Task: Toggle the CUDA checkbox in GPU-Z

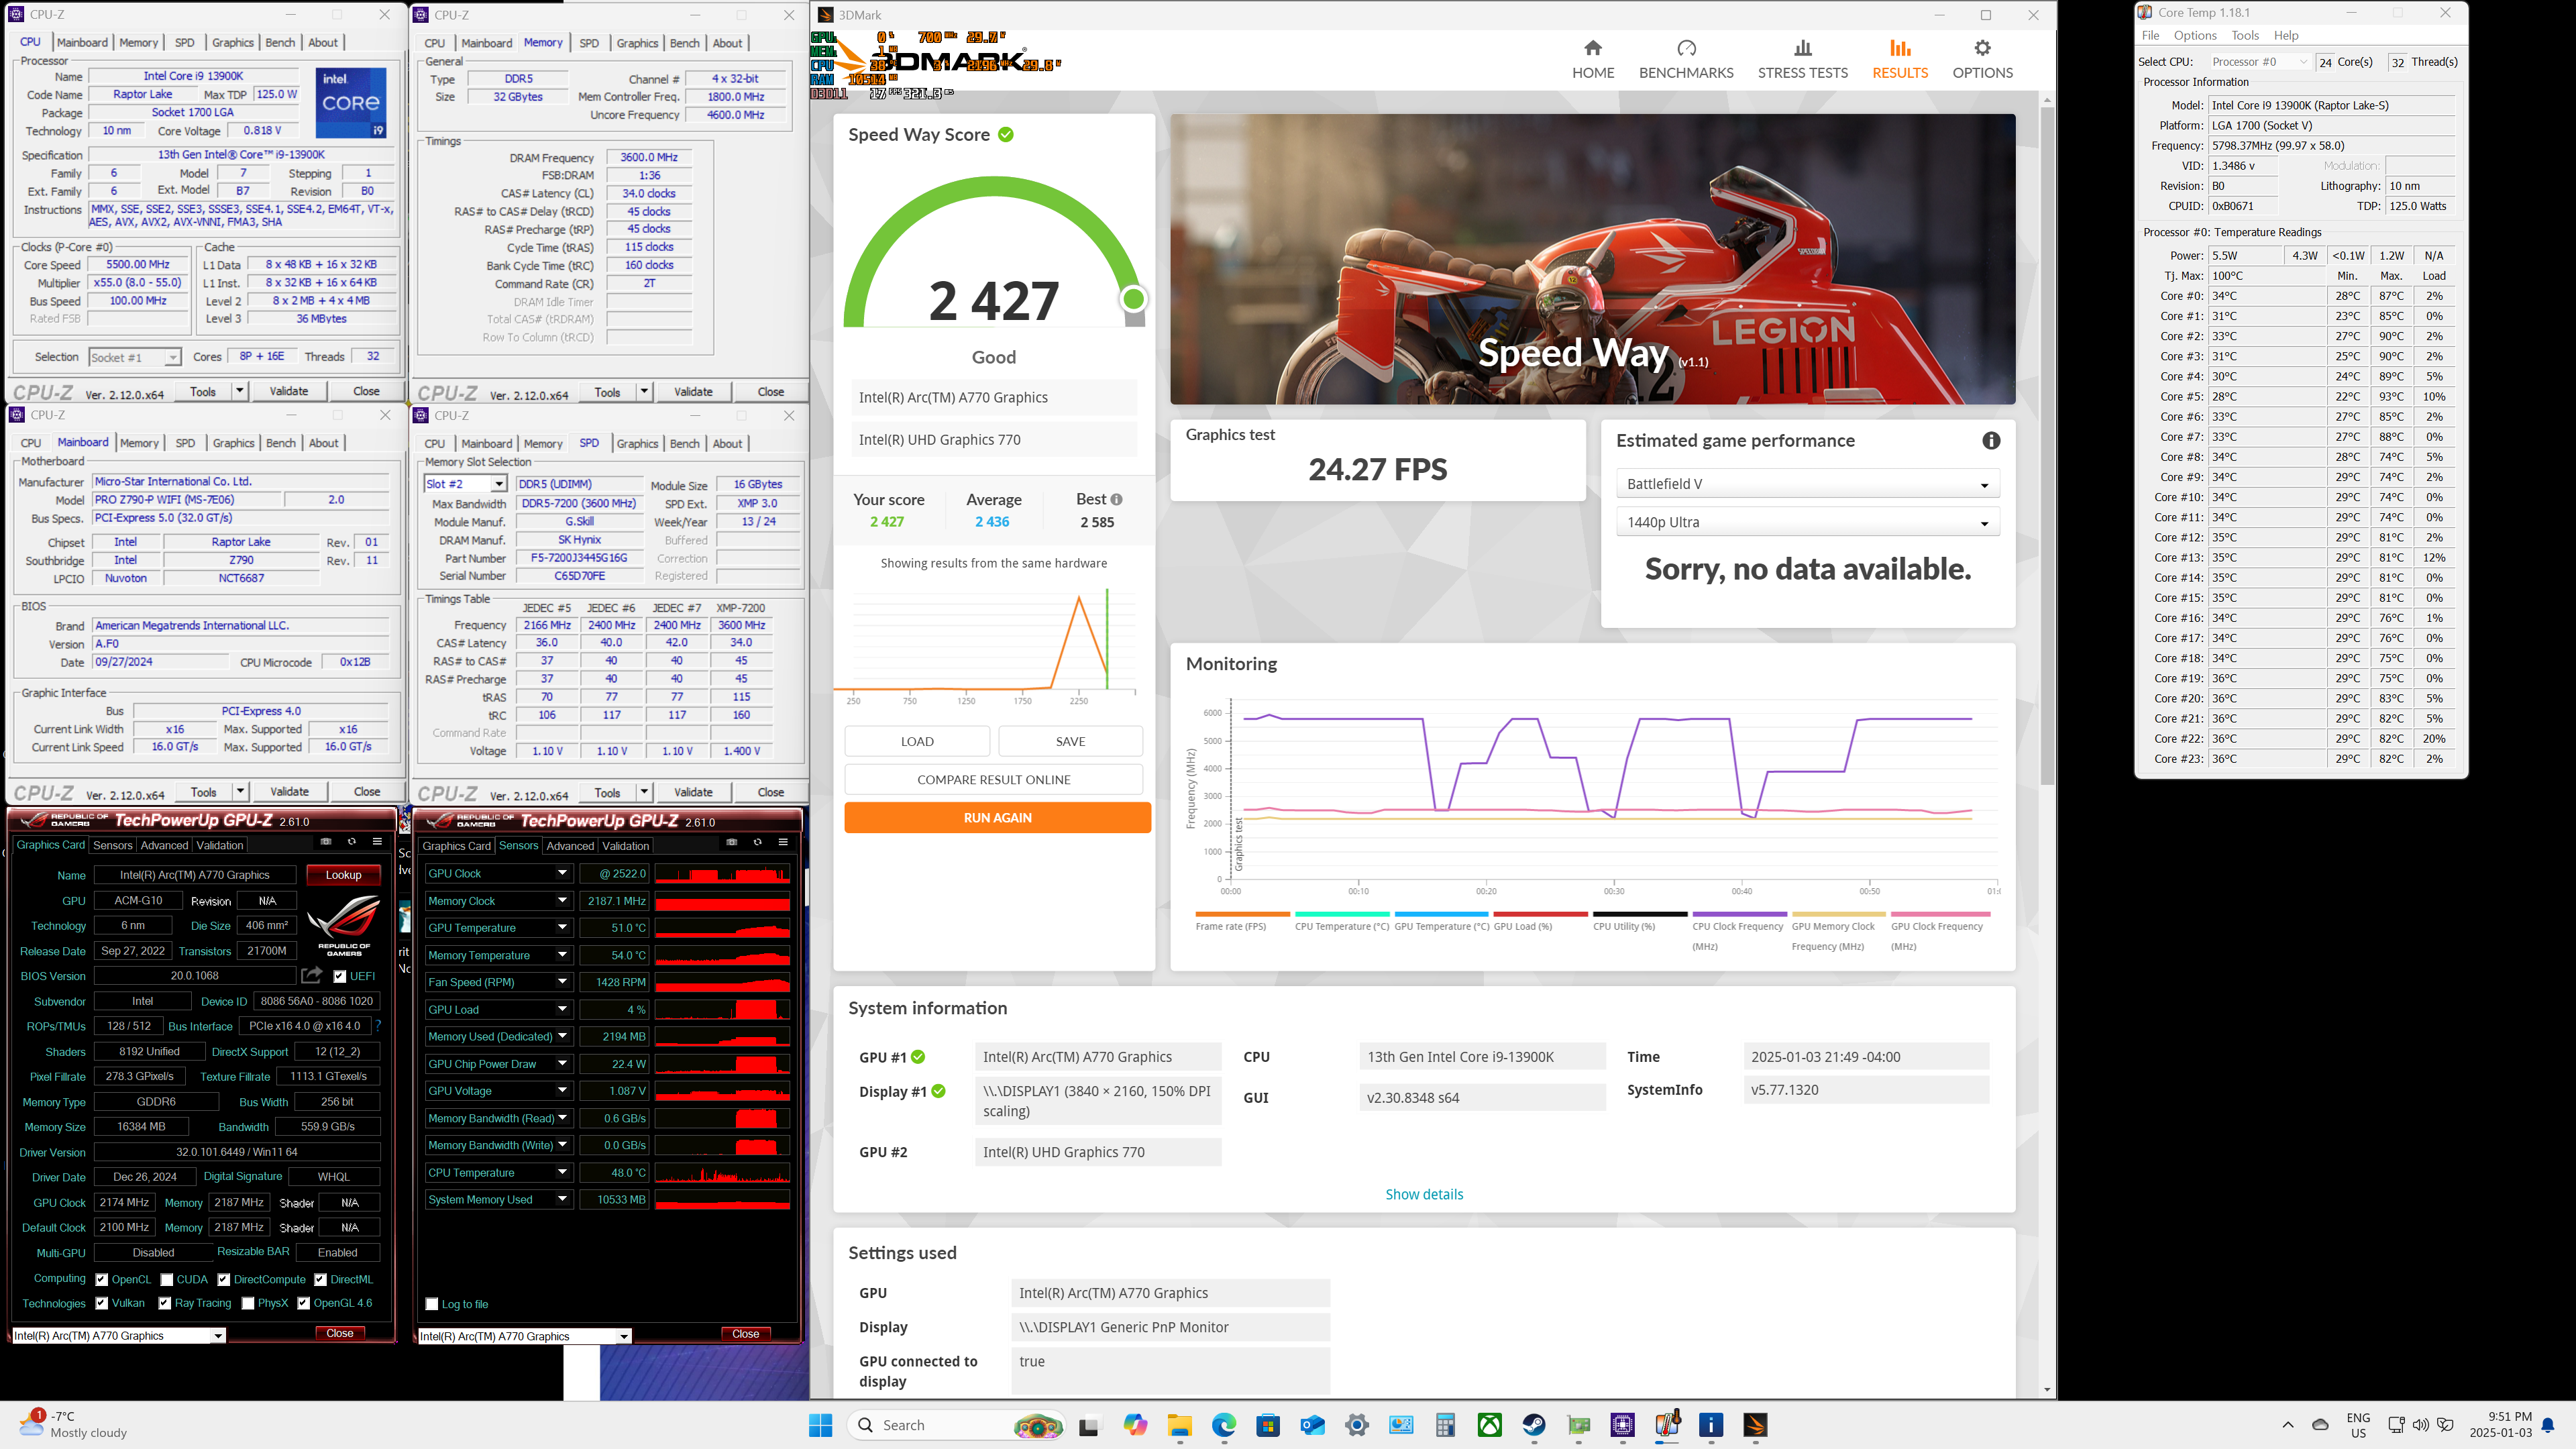Action: [x=167, y=1279]
